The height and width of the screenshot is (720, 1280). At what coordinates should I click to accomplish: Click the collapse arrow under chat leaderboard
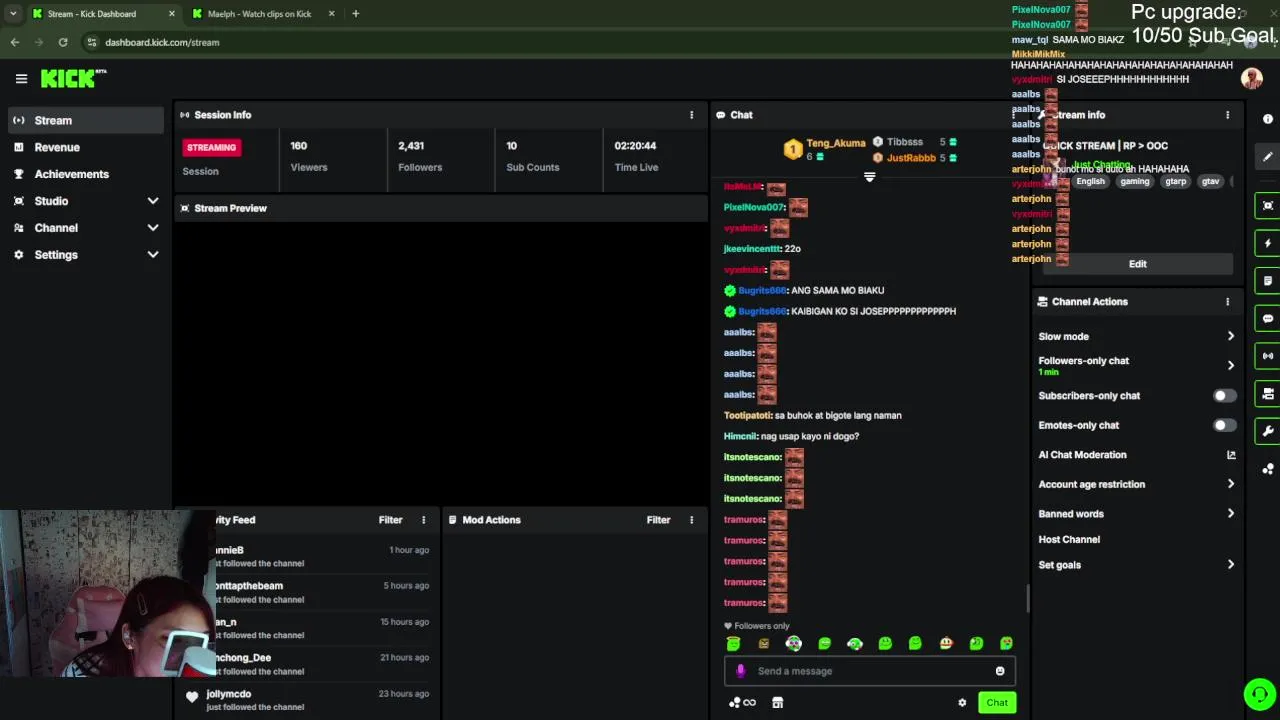[x=869, y=177]
